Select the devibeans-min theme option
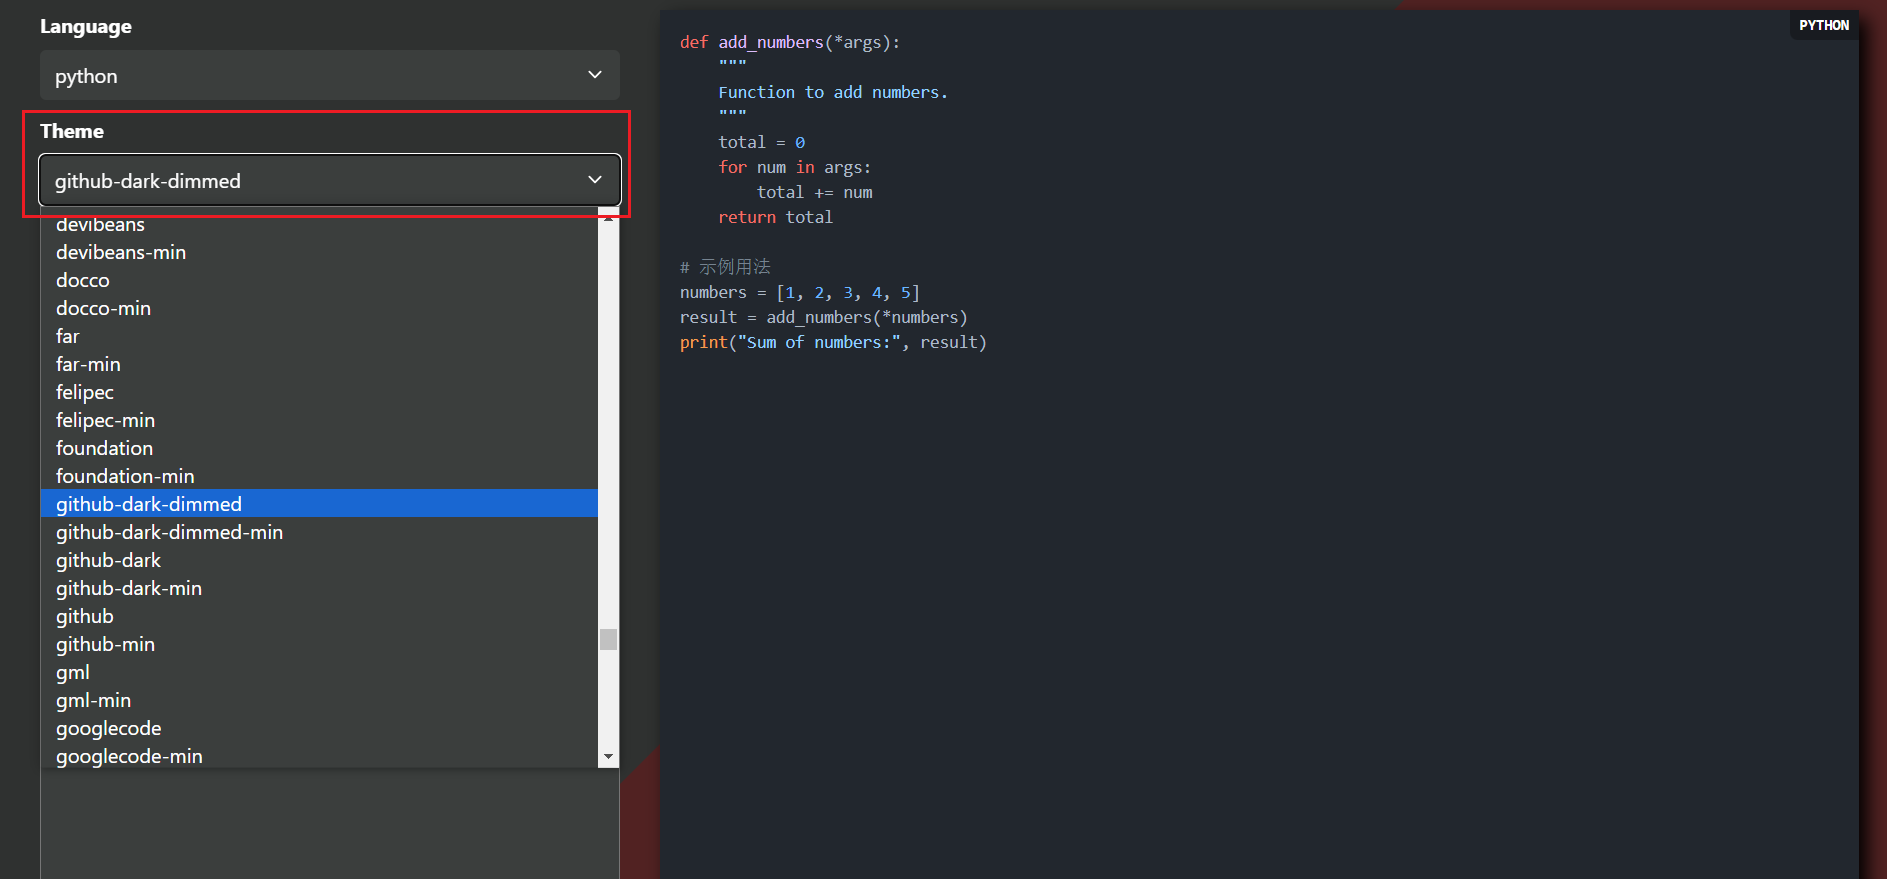Screen dimensions: 1887x879 click(x=121, y=253)
